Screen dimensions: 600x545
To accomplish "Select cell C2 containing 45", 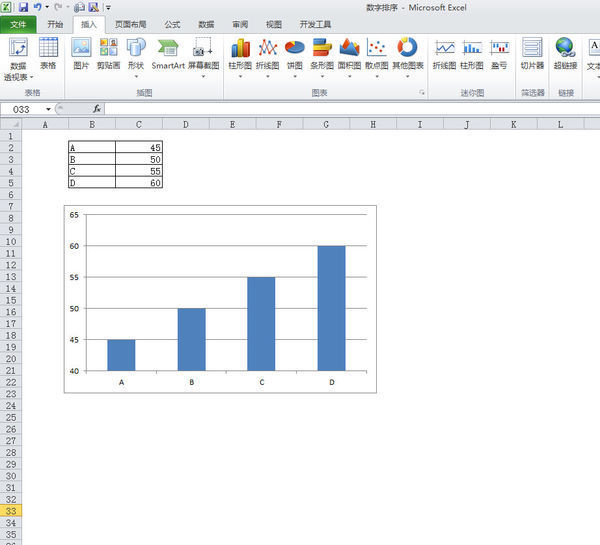I will coord(138,147).
